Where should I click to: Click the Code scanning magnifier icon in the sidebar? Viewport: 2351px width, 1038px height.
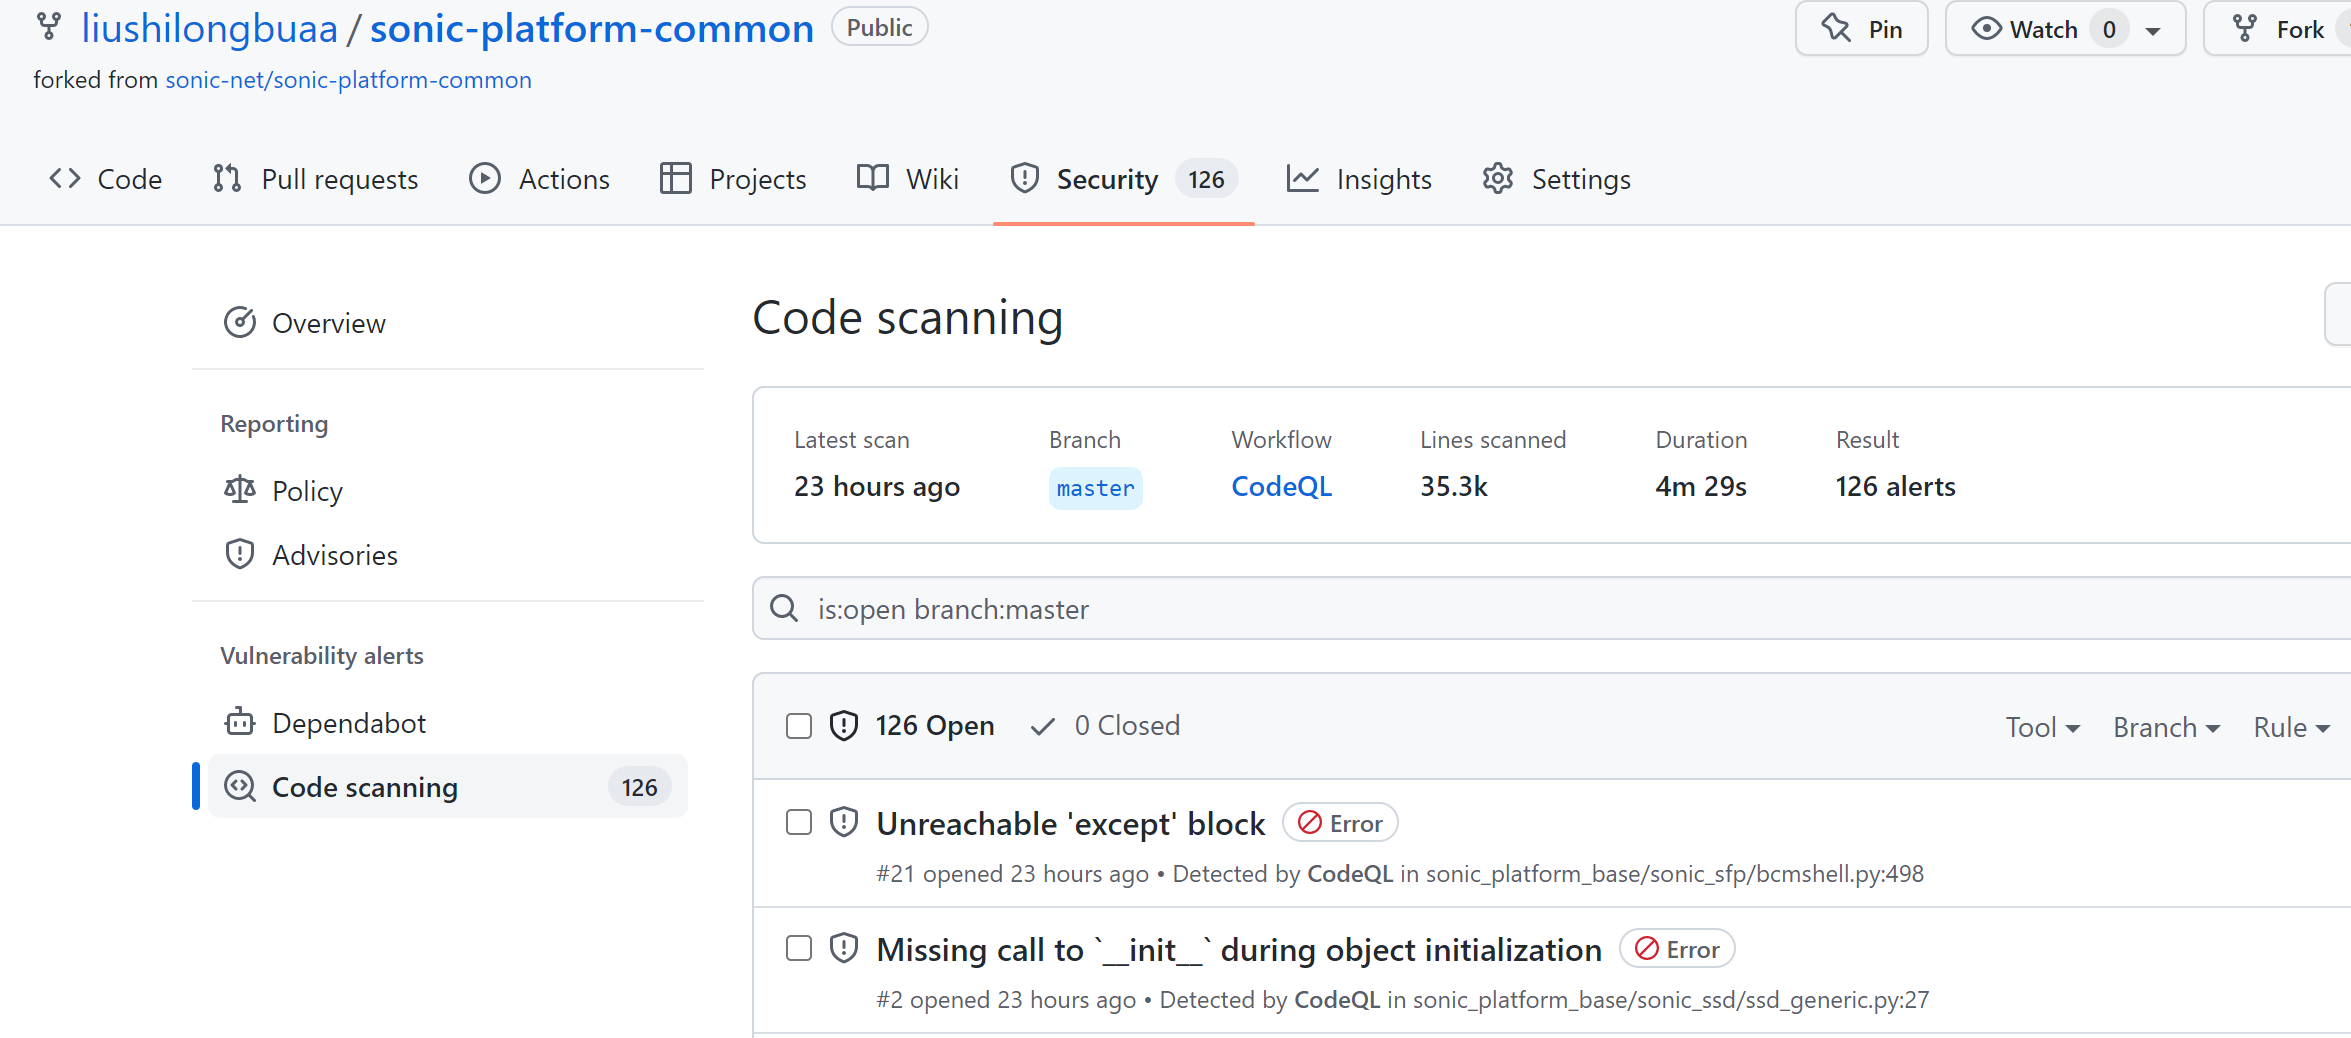240,786
